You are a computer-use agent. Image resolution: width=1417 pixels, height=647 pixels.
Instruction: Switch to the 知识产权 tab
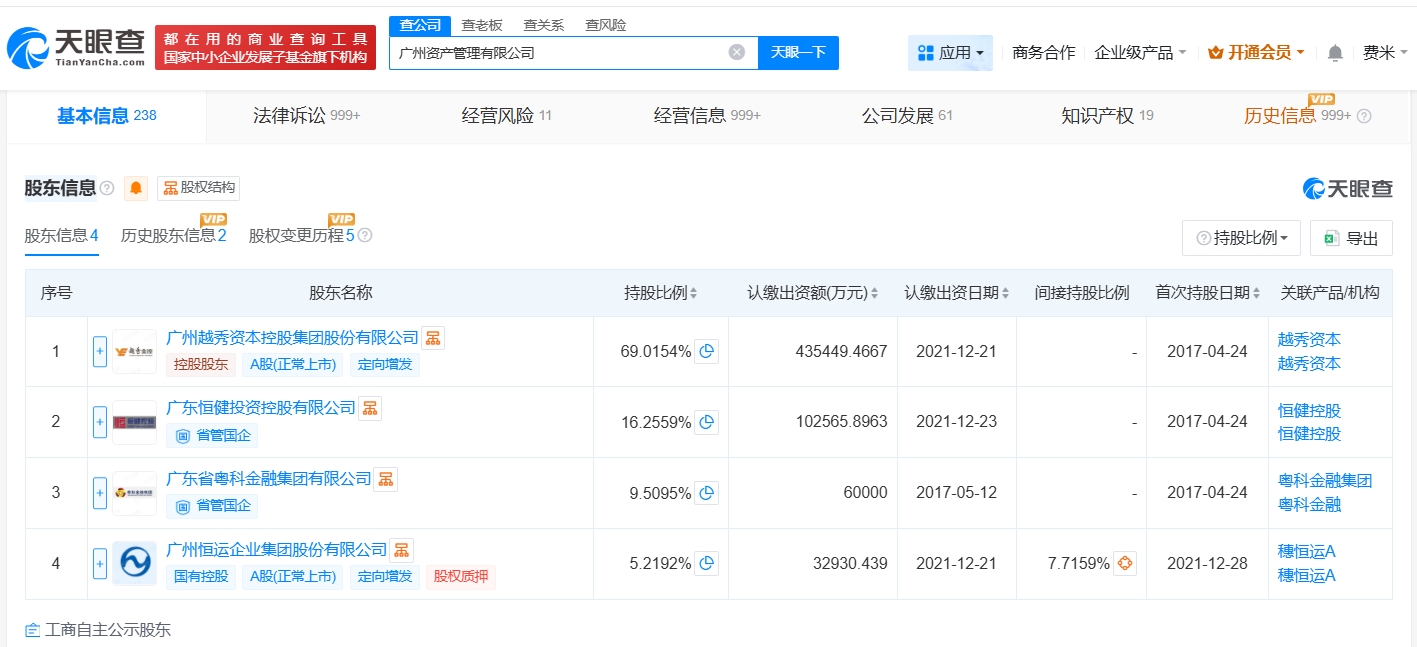pyautogui.click(x=1107, y=116)
